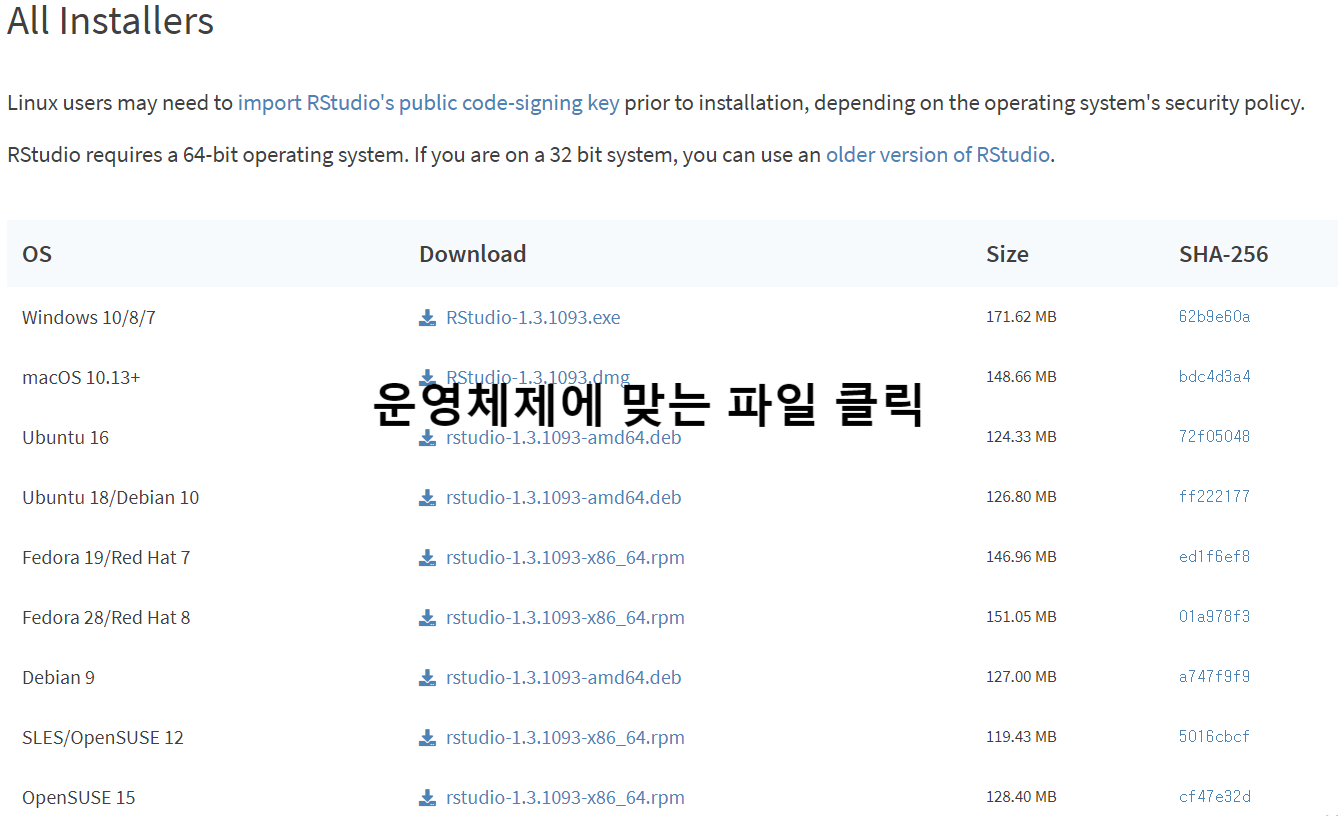This screenshot has width=1338, height=816.
Task: Download RStudio-1.3.1093.exe for Windows
Action: [x=533, y=317]
